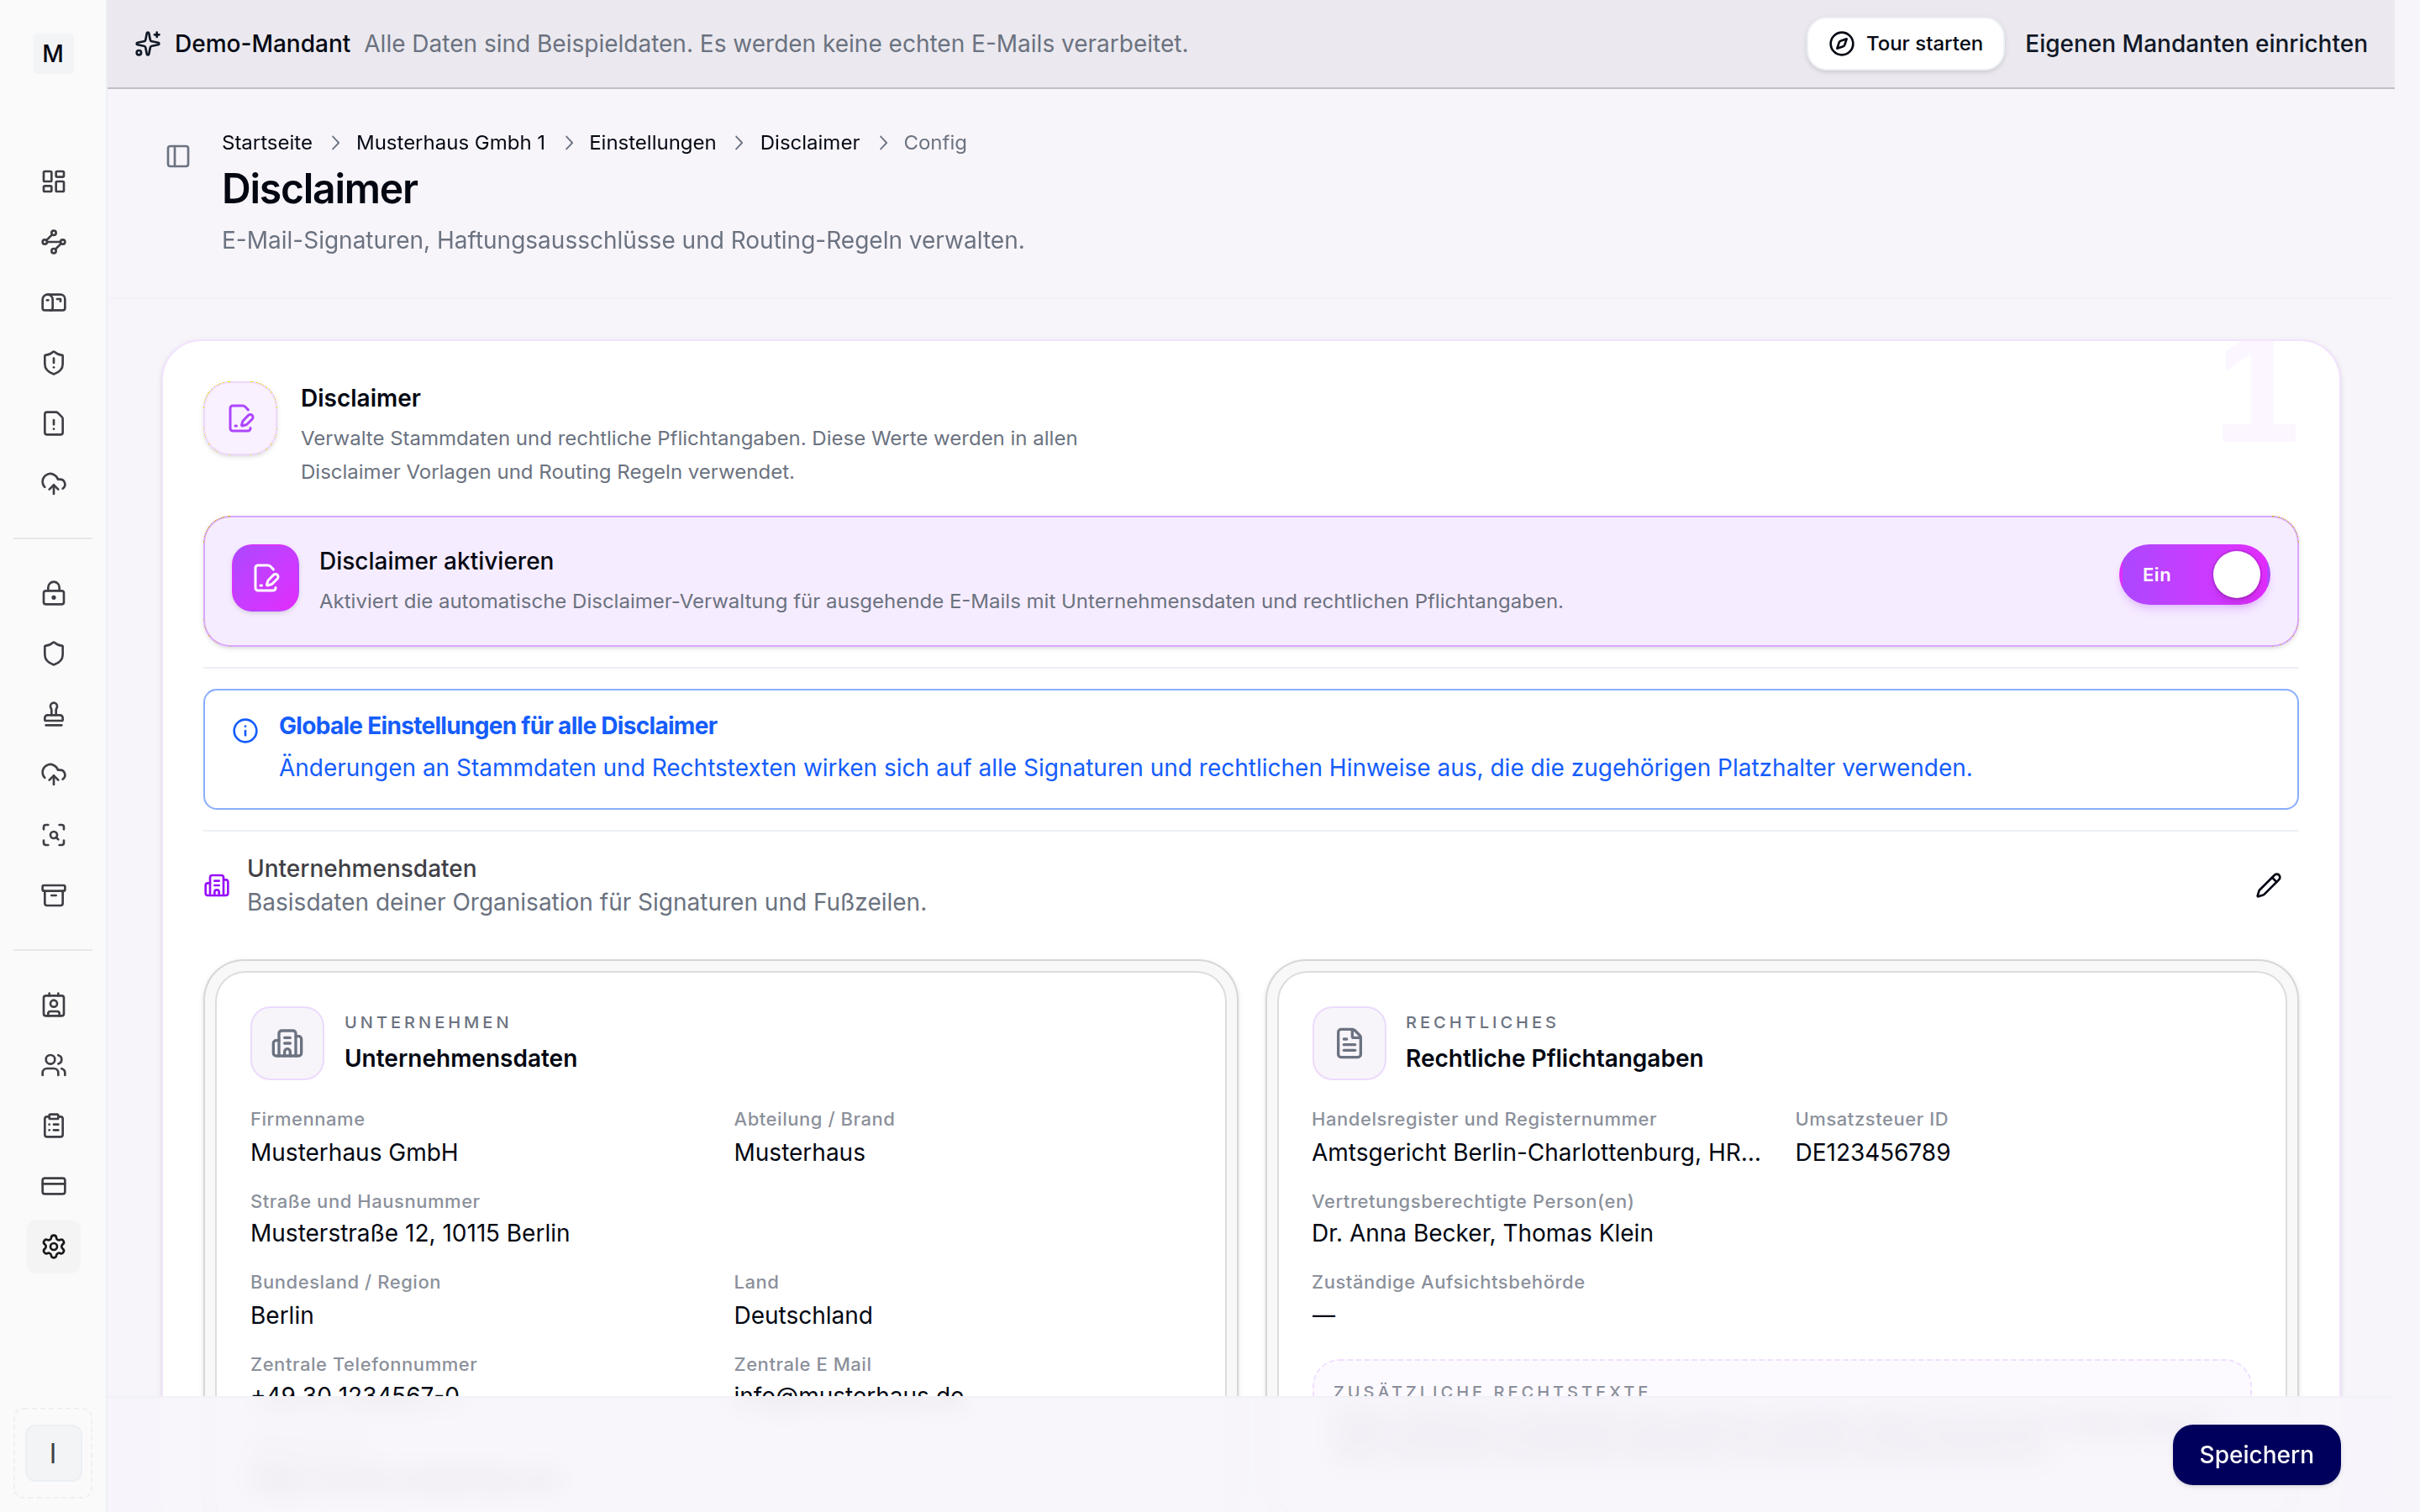
Task: Open the dashboard grid icon in sidebar
Action: coord(54,181)
